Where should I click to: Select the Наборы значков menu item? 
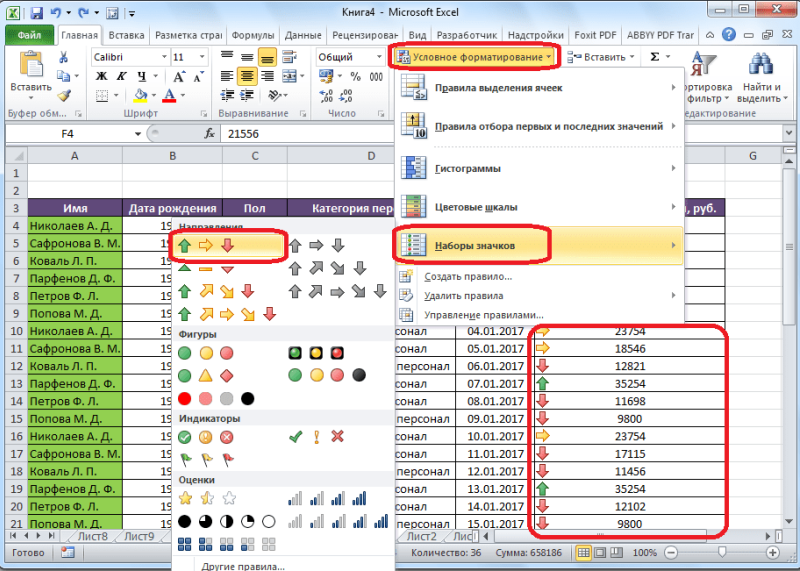click(539, 245)
